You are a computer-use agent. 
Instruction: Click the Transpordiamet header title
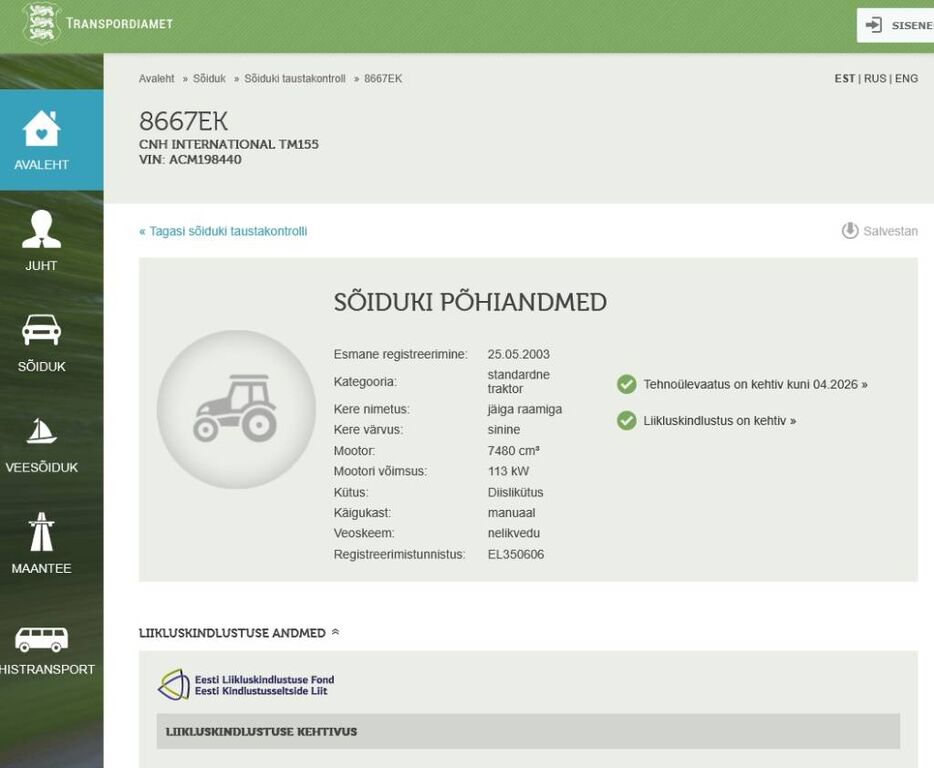[x=119, y=24]
